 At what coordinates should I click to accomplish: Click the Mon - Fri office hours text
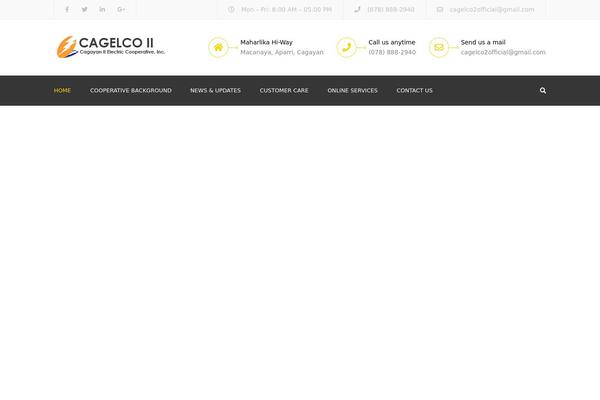pyautogui.click(x=287, y=10)
